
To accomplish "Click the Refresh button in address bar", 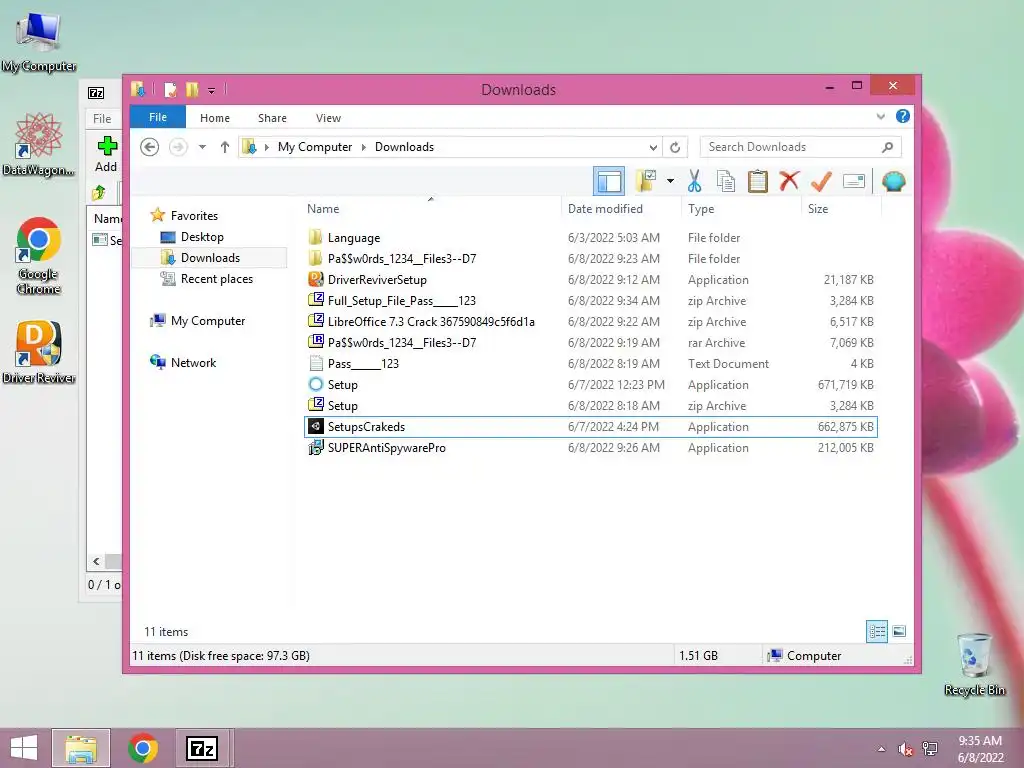I will 675,148.
